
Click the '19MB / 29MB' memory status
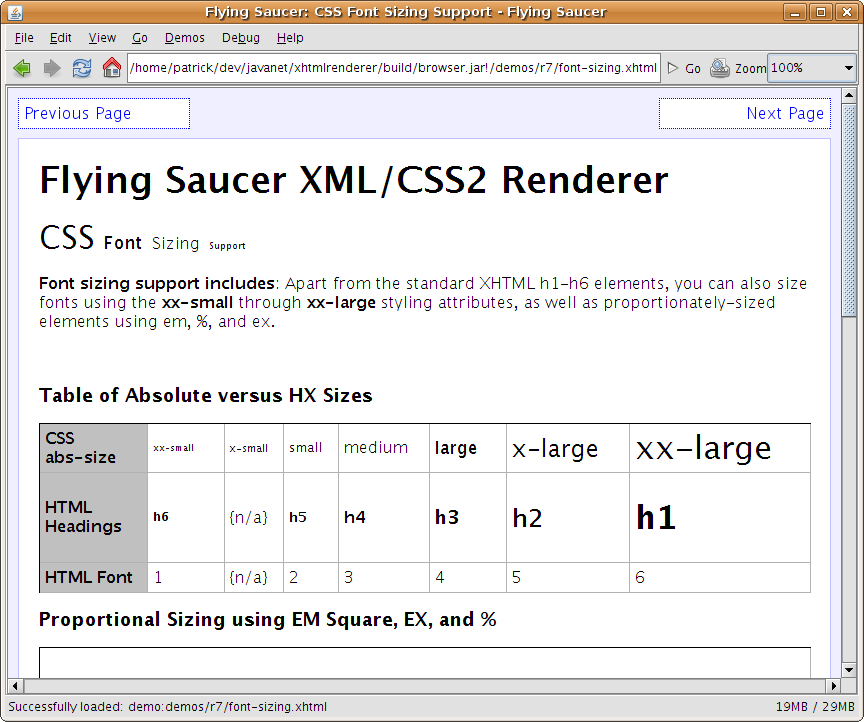(x=815, y=707)
